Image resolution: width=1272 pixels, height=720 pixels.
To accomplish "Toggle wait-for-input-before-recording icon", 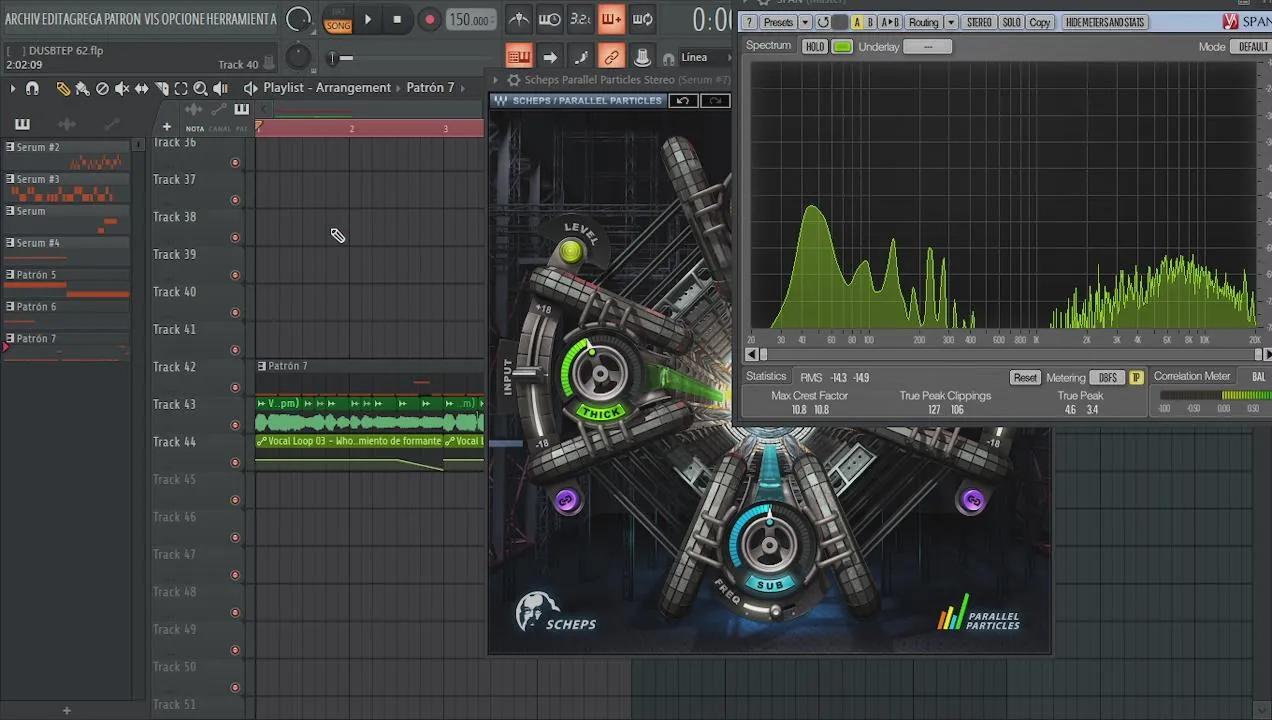I will coord(549,19).
